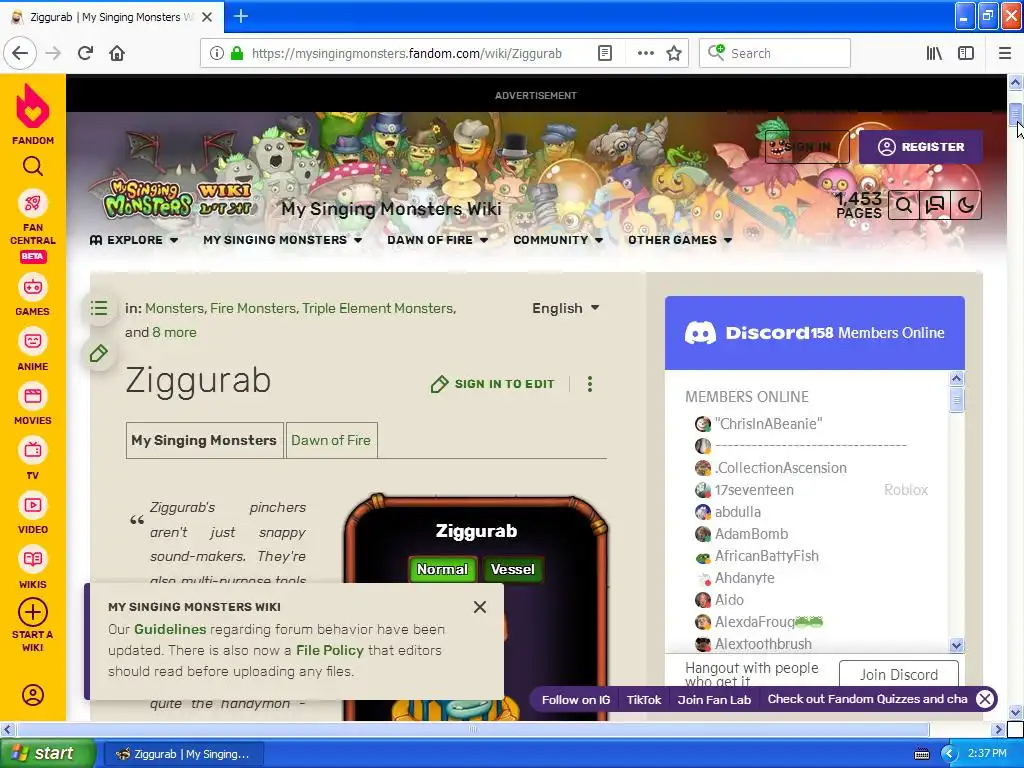
Task: Reload the page
Action: (86, 54)
